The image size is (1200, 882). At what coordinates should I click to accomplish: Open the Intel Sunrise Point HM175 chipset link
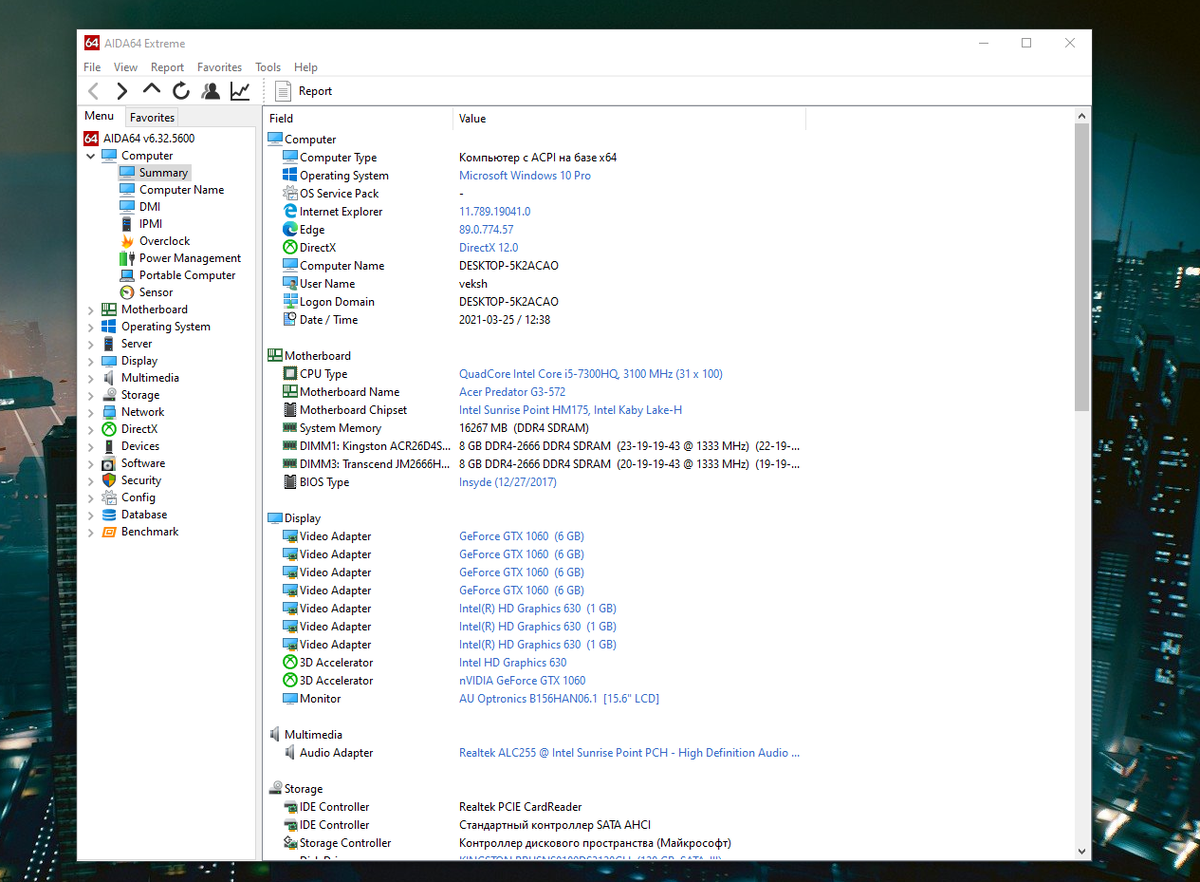tap(570, 410)
